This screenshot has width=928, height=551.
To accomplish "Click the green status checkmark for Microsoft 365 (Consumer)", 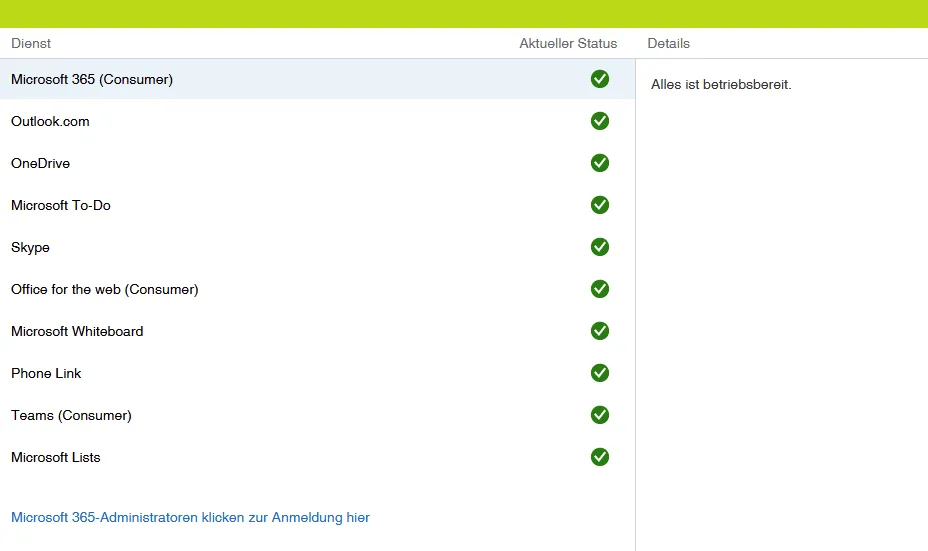I will (x=600, y=79).
